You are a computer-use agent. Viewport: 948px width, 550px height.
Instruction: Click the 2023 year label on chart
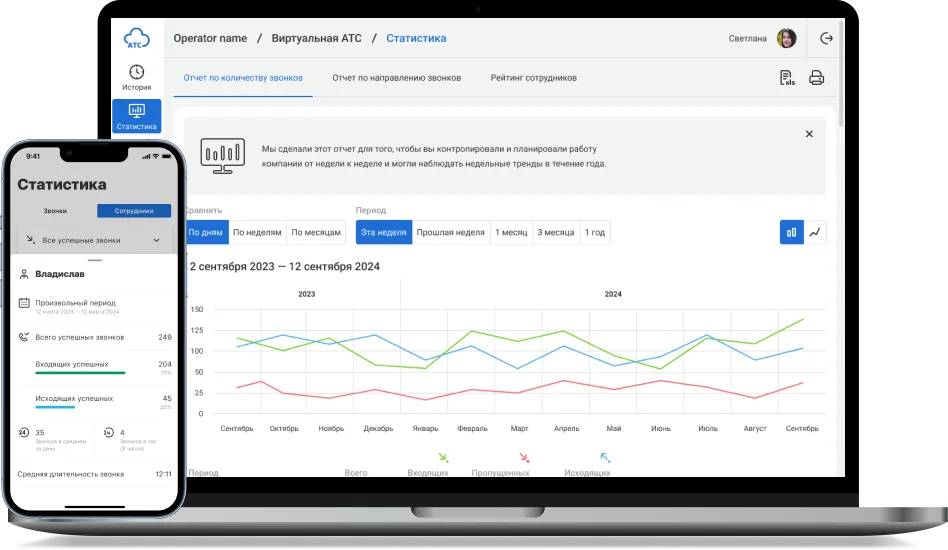pos(307,294)
